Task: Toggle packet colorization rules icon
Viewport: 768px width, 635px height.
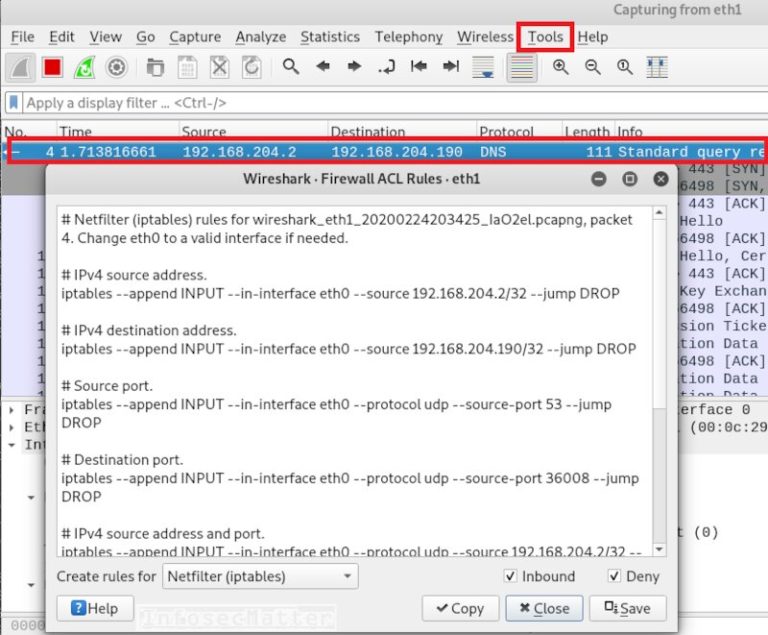Action: click(x=522, y=67)
